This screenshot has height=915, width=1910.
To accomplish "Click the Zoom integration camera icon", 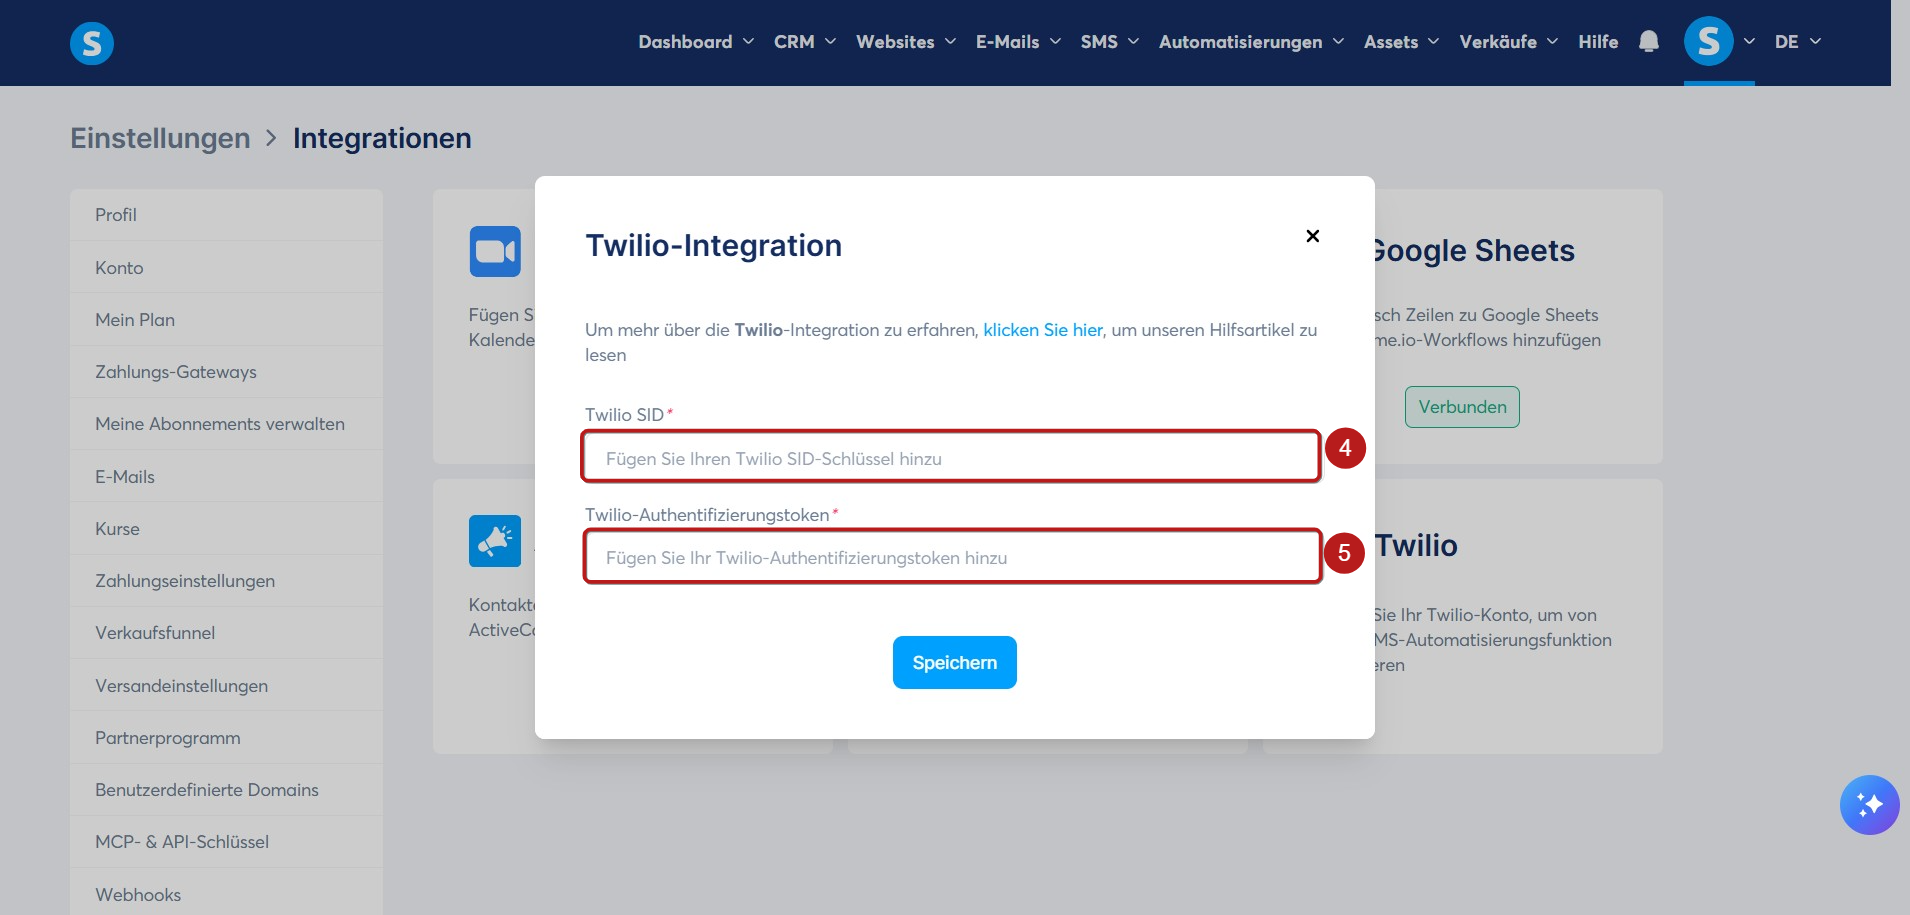I will point(495,251).
